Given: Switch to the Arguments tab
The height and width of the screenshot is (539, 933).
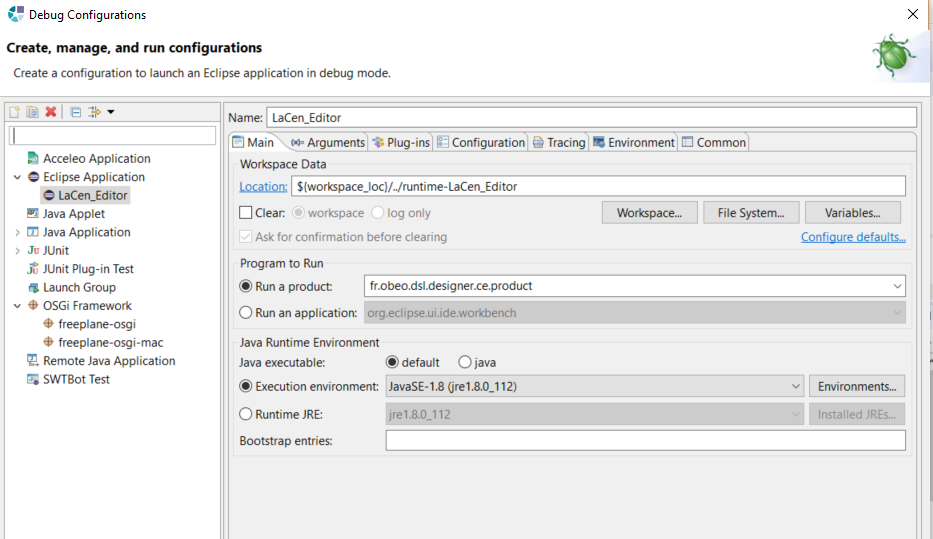Looking at the screenshot, I should click(x=328, y=142).
